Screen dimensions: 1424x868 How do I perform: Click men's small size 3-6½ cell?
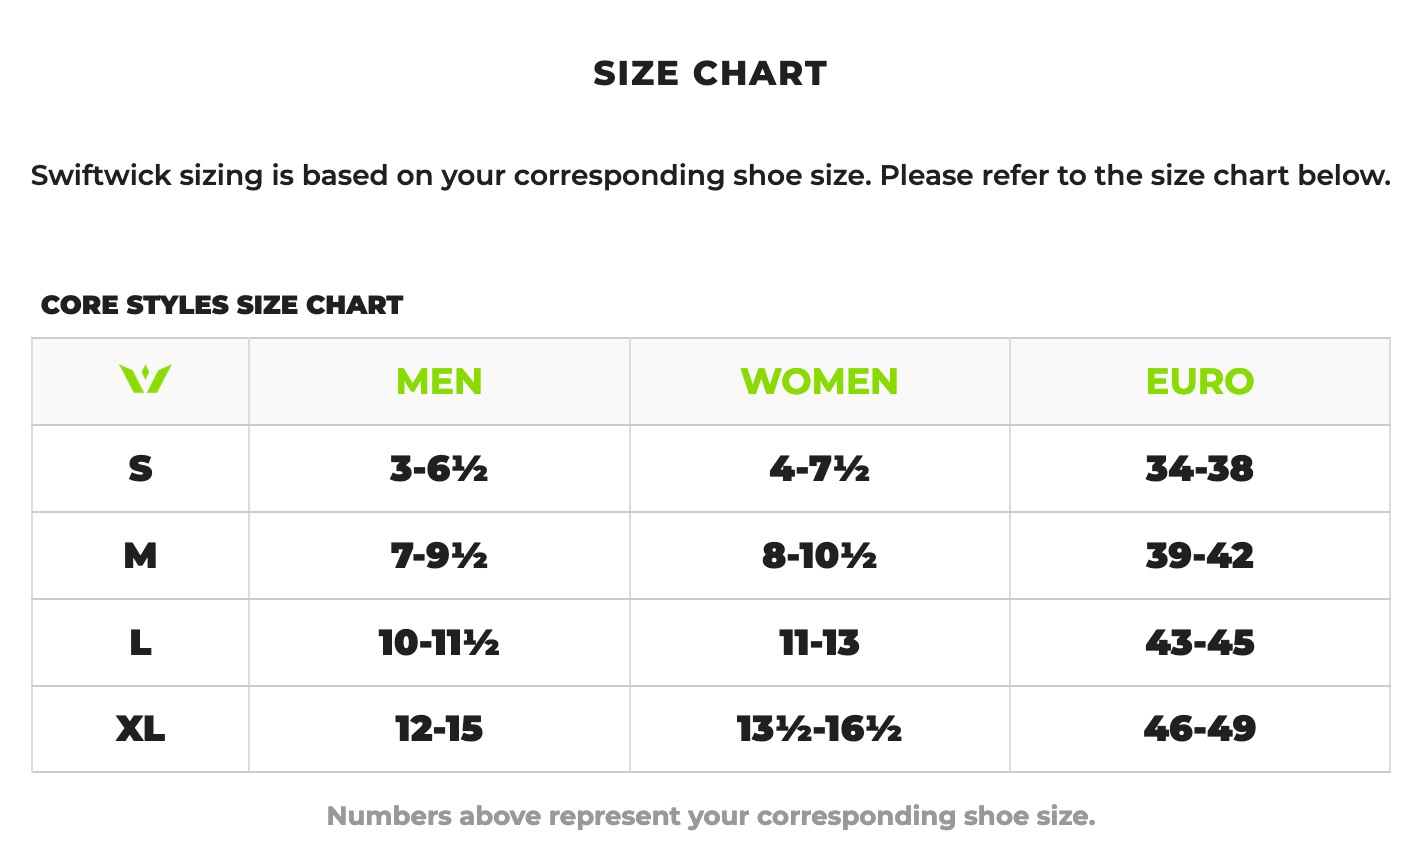(x=439, y=469)
